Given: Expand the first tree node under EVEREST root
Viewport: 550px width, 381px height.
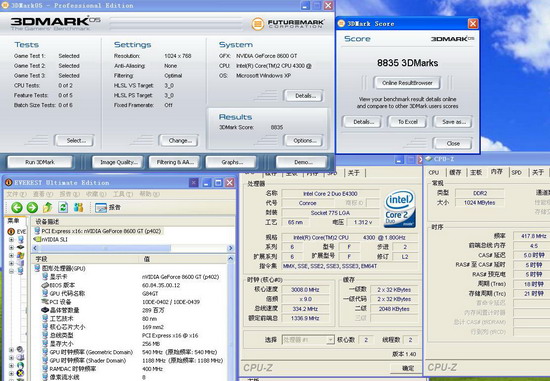Looking at the screenshot, I should coord(11,240).
